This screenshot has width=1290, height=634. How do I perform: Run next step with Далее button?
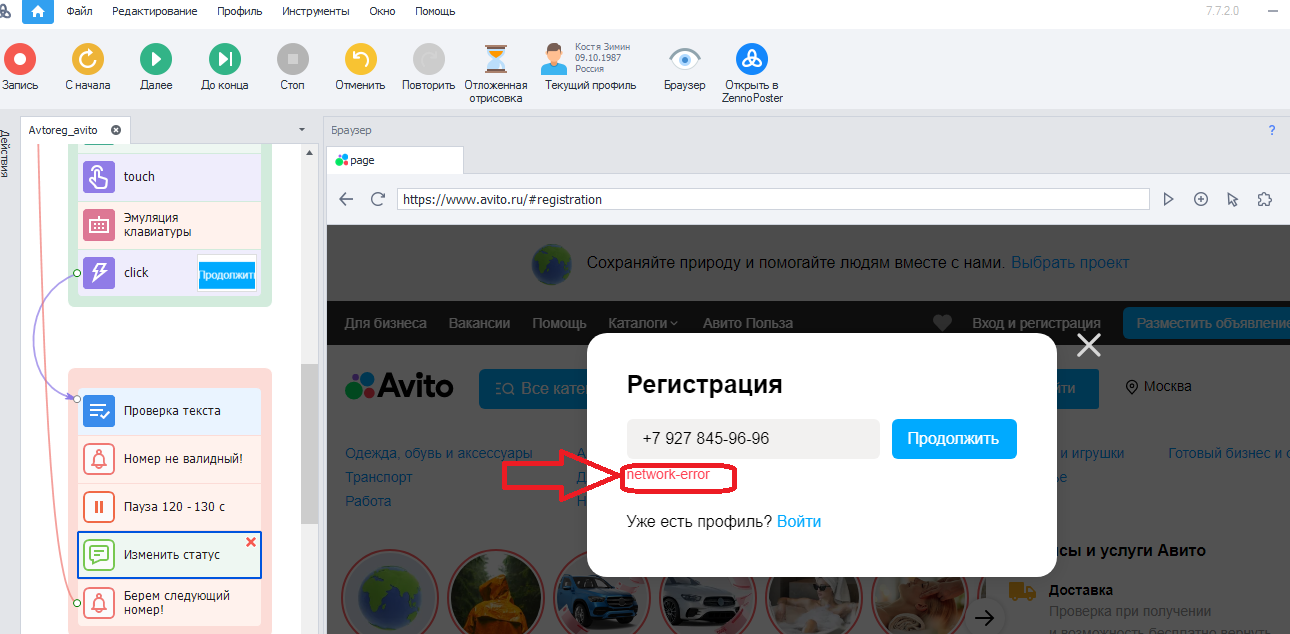pos(156,67)
